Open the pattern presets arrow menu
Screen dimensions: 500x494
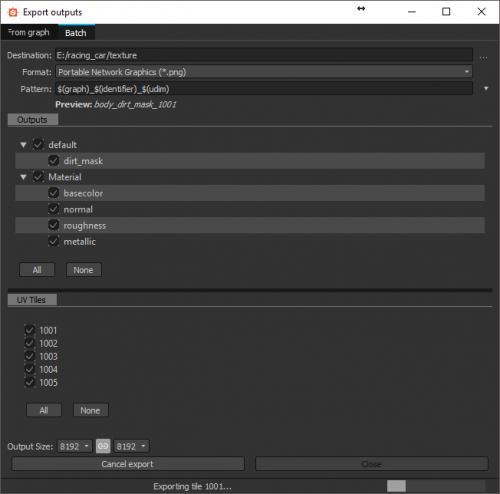pyautogui.click(x=486, y=88)
